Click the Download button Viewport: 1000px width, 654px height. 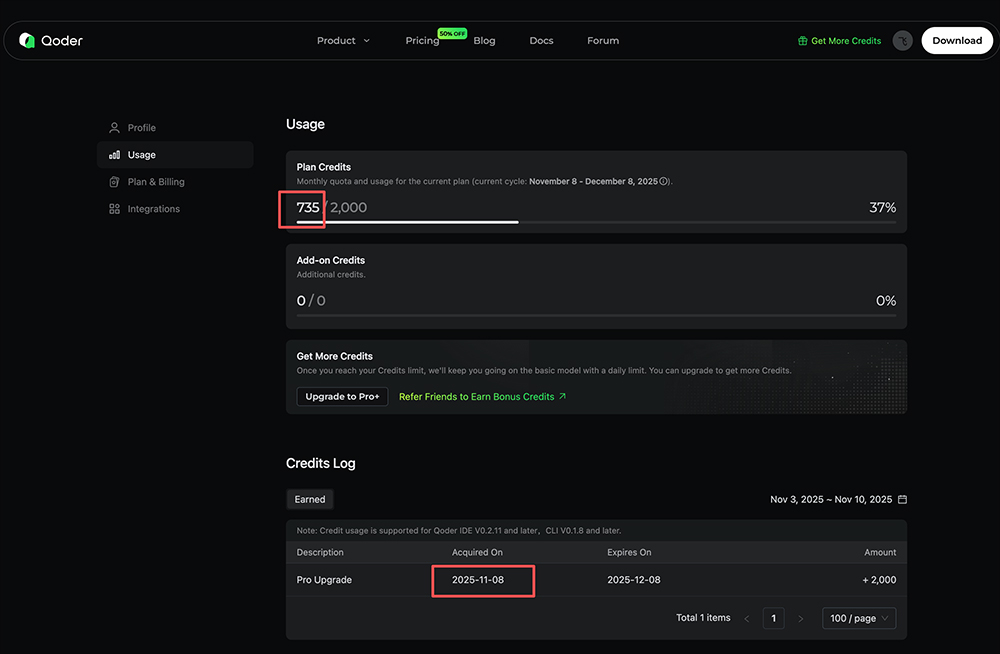[x=956, y=41]
